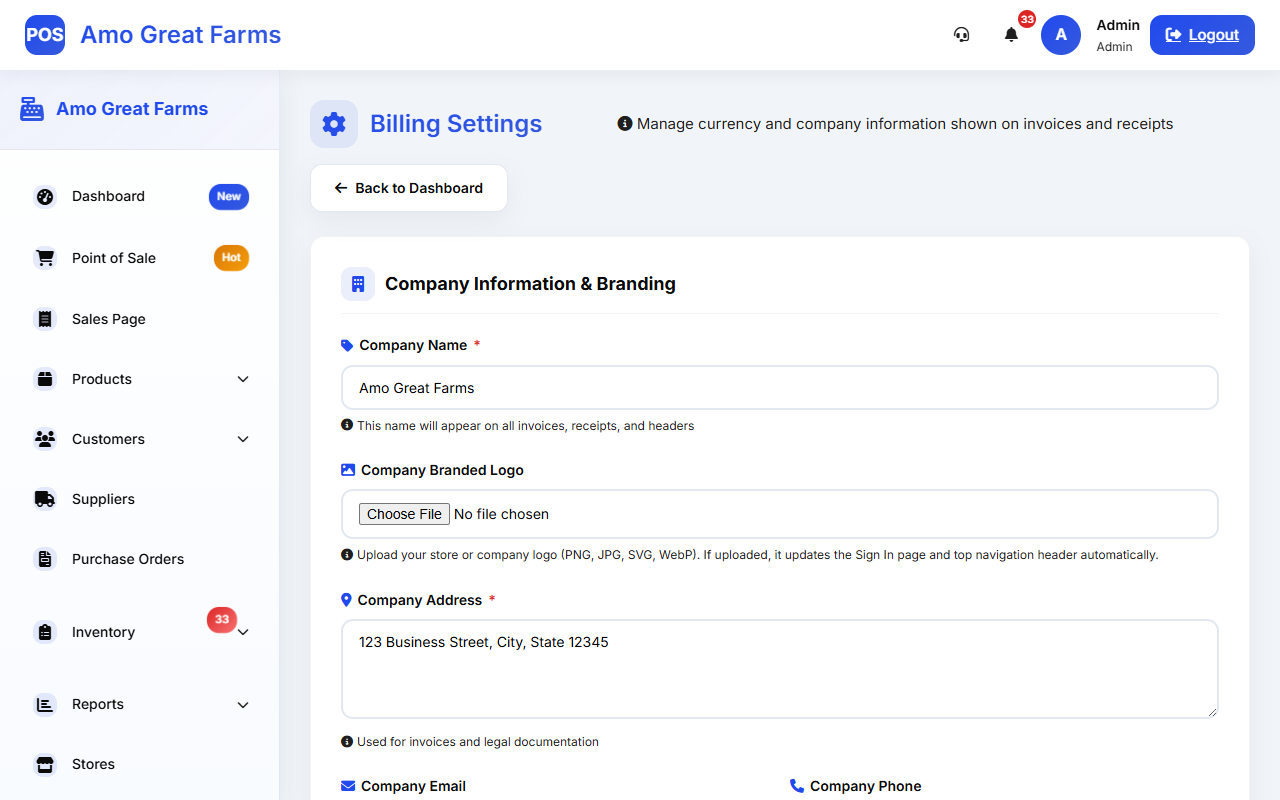Click the Admin user name text
Screen dimensions: 1280x800
1118,25
